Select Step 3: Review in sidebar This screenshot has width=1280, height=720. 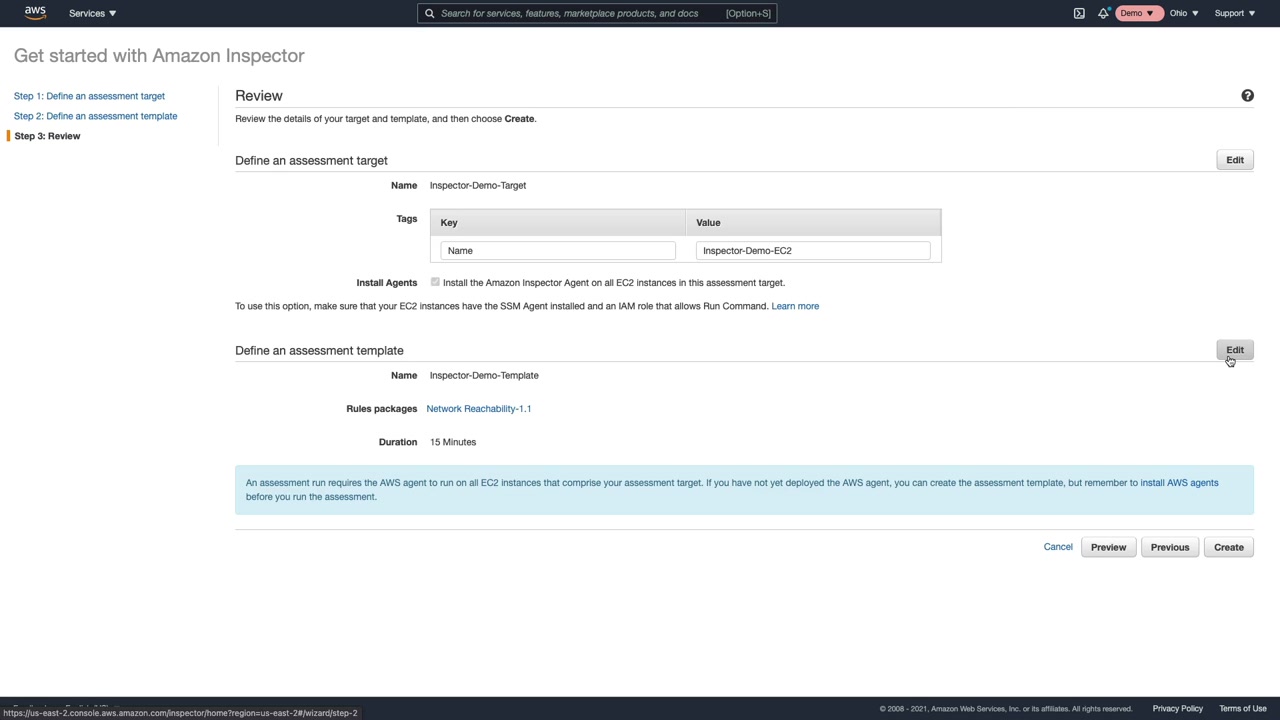click(47, 136)
